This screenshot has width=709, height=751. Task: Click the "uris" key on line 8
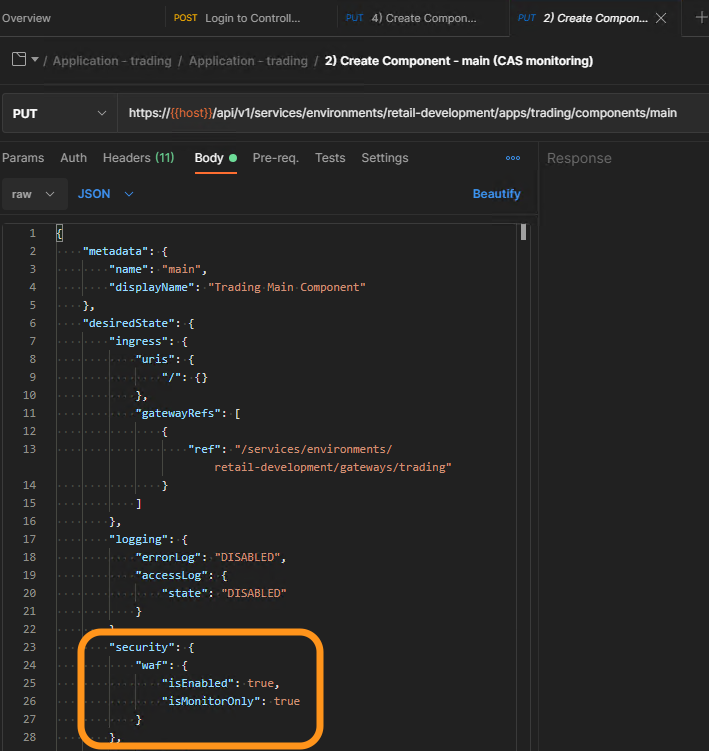click(x=155, y=359)
